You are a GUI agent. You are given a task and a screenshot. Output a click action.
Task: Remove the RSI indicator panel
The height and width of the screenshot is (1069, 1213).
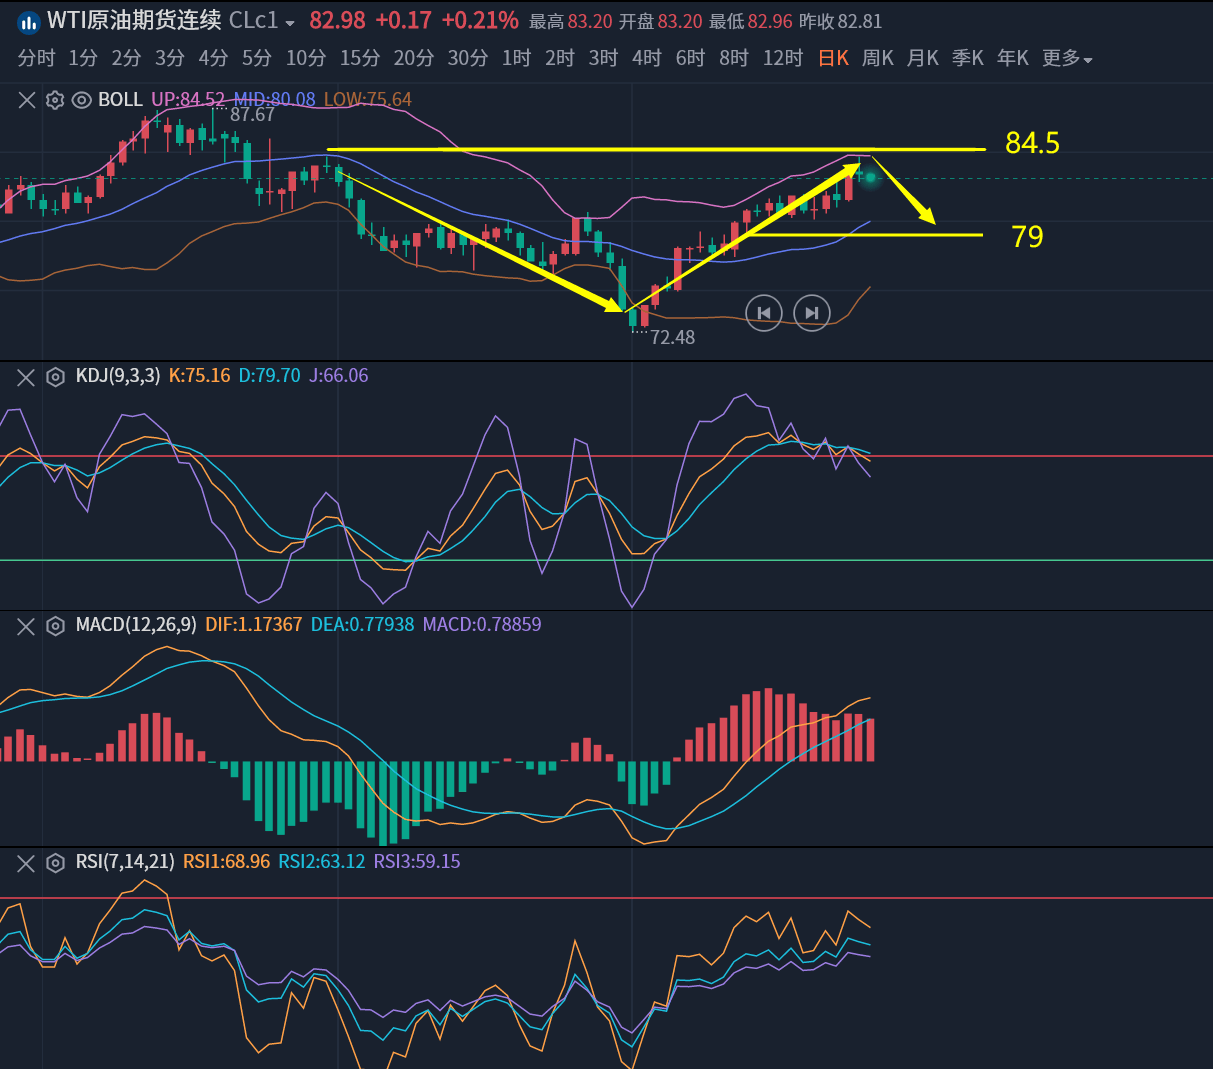click(x=26, y=863)
